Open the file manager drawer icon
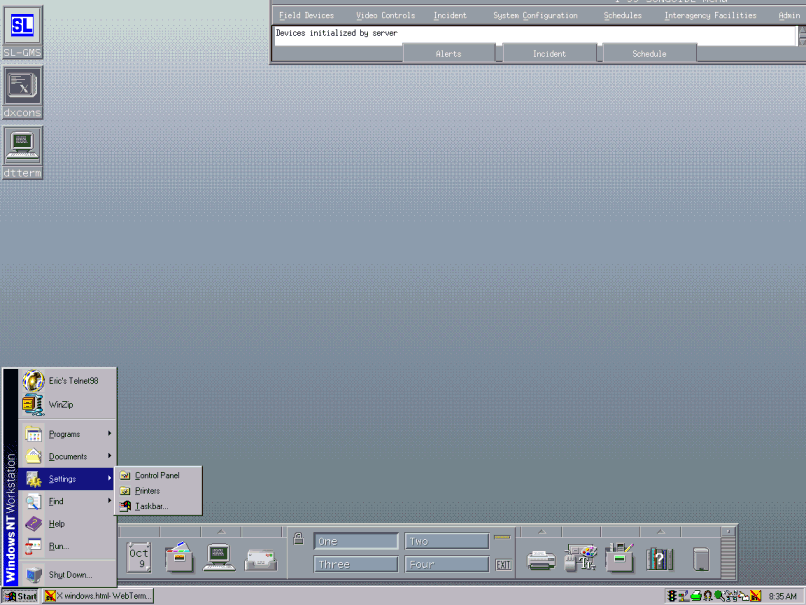This screenshot has width=806, height=605. pos(180,557)
